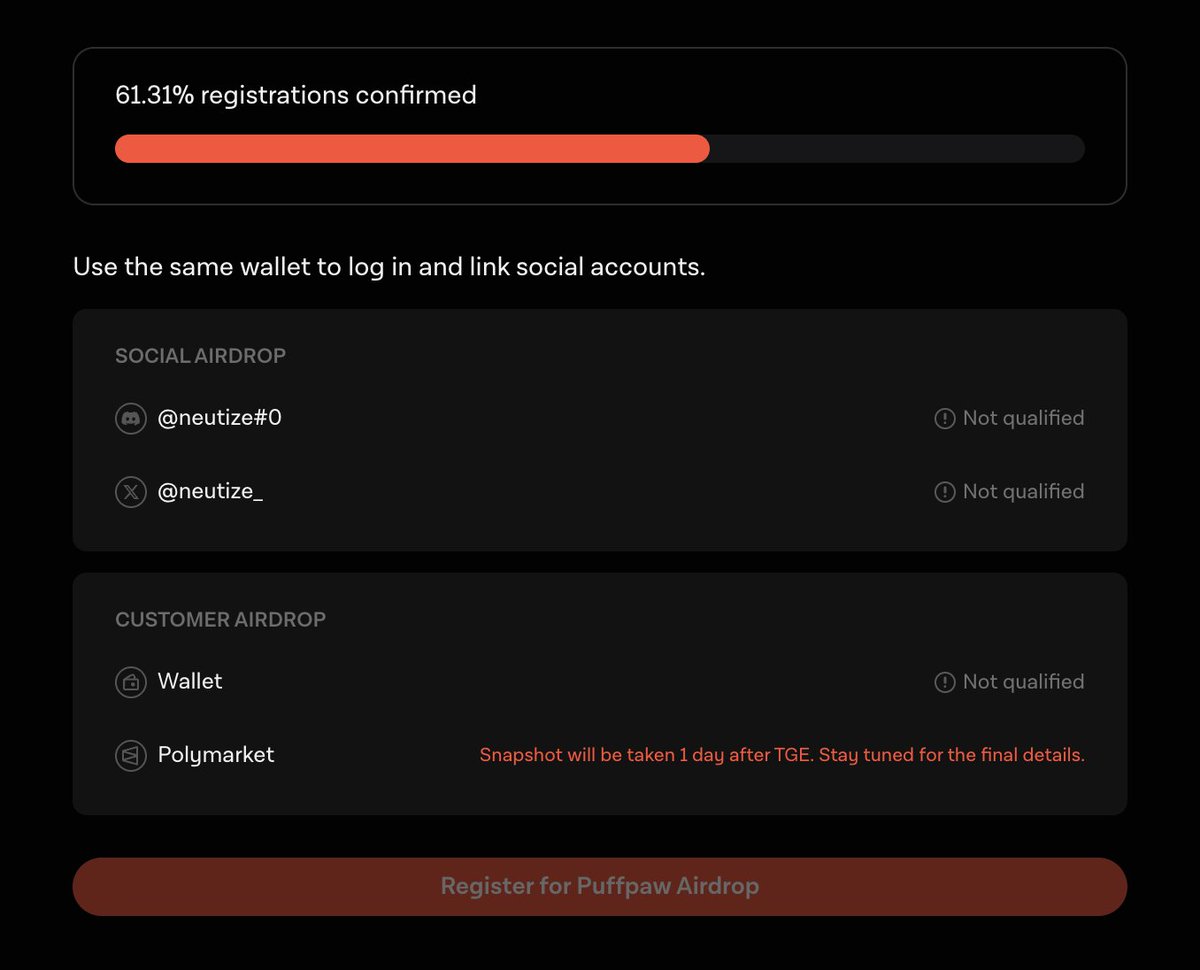
Task: Click the X logo icon beside @neutize_
Action: click(131, 491)
